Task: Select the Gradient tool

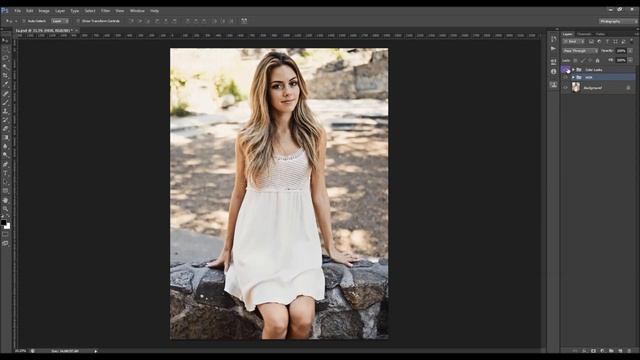Action: tap(5, 138)
